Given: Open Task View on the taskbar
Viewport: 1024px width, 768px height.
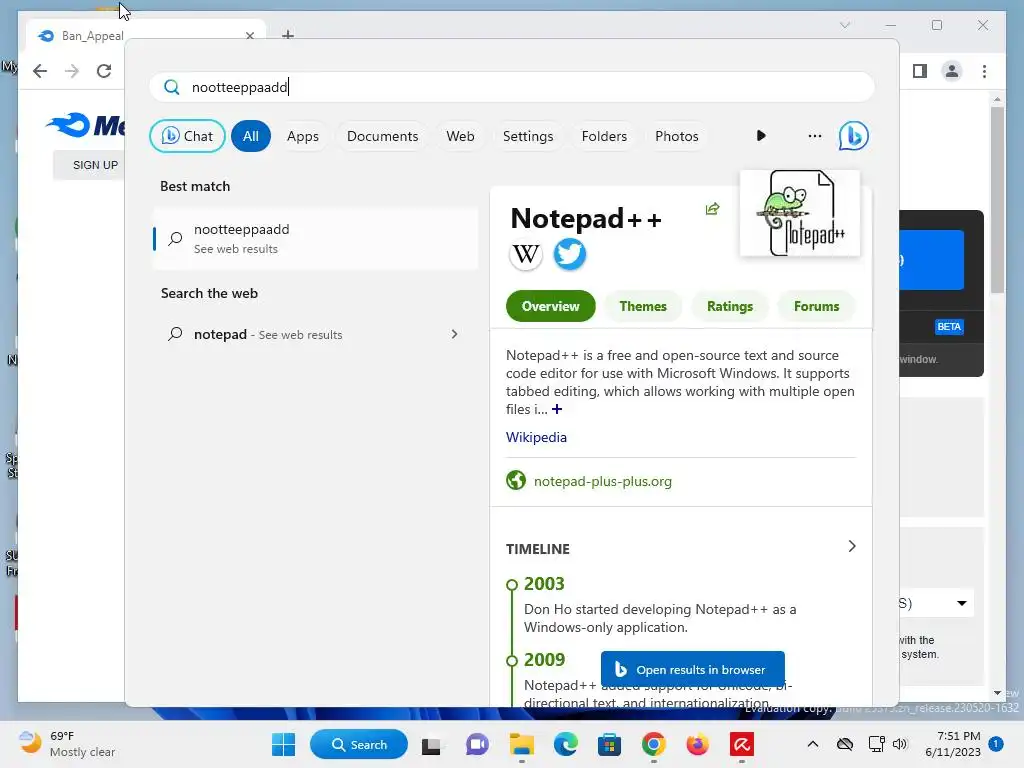Looking at the screenshot, I should pyautogui.click(x=431, y=745).
